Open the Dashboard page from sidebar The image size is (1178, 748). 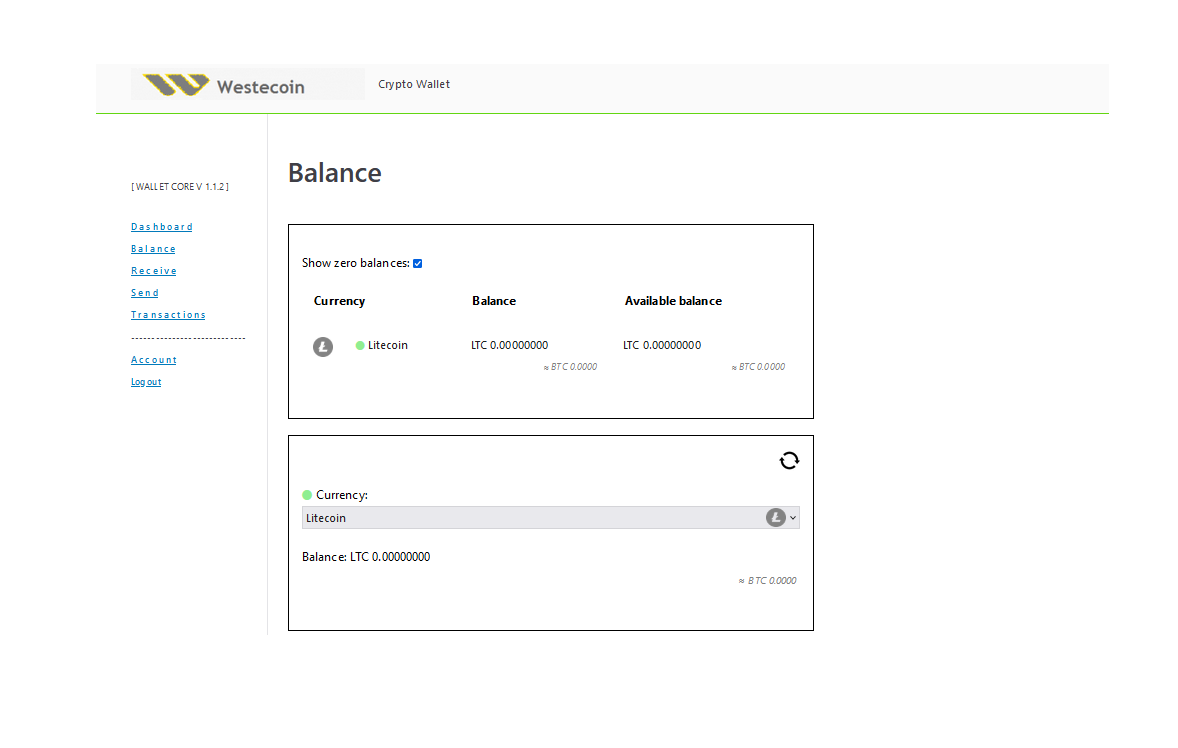162,227
